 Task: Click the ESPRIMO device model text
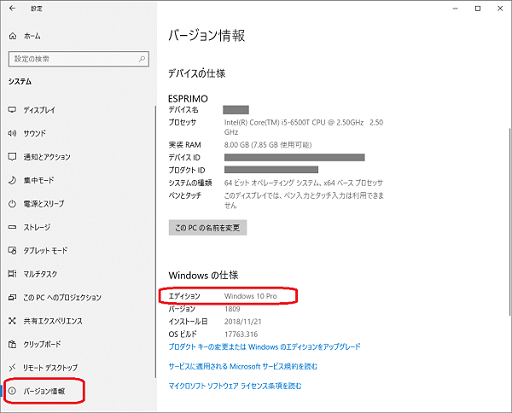pos(188,99)
